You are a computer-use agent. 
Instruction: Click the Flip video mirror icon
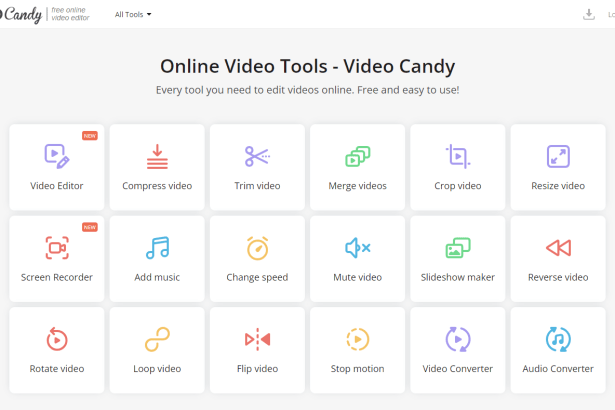(x=257, y=339)
